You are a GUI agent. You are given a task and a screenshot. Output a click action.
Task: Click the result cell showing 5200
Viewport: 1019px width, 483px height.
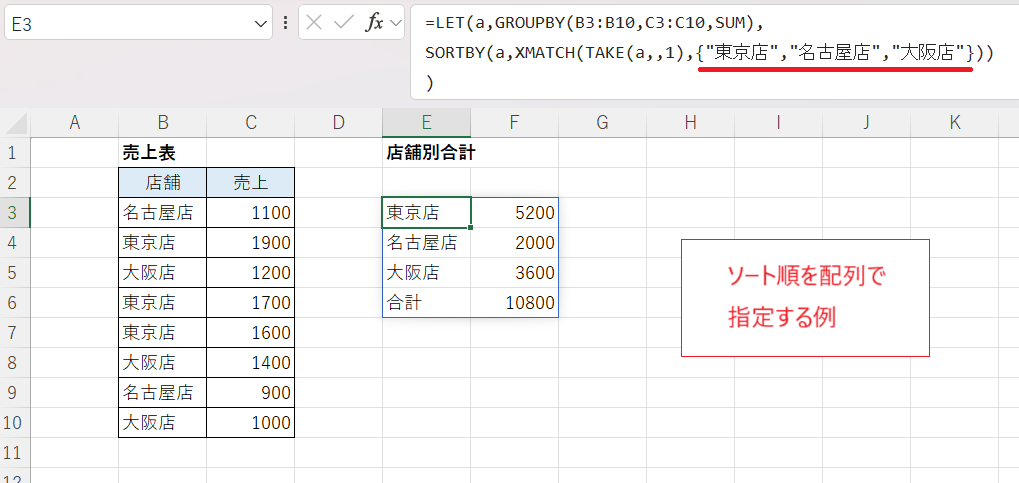pyautogui.click(x=515, y=213)
